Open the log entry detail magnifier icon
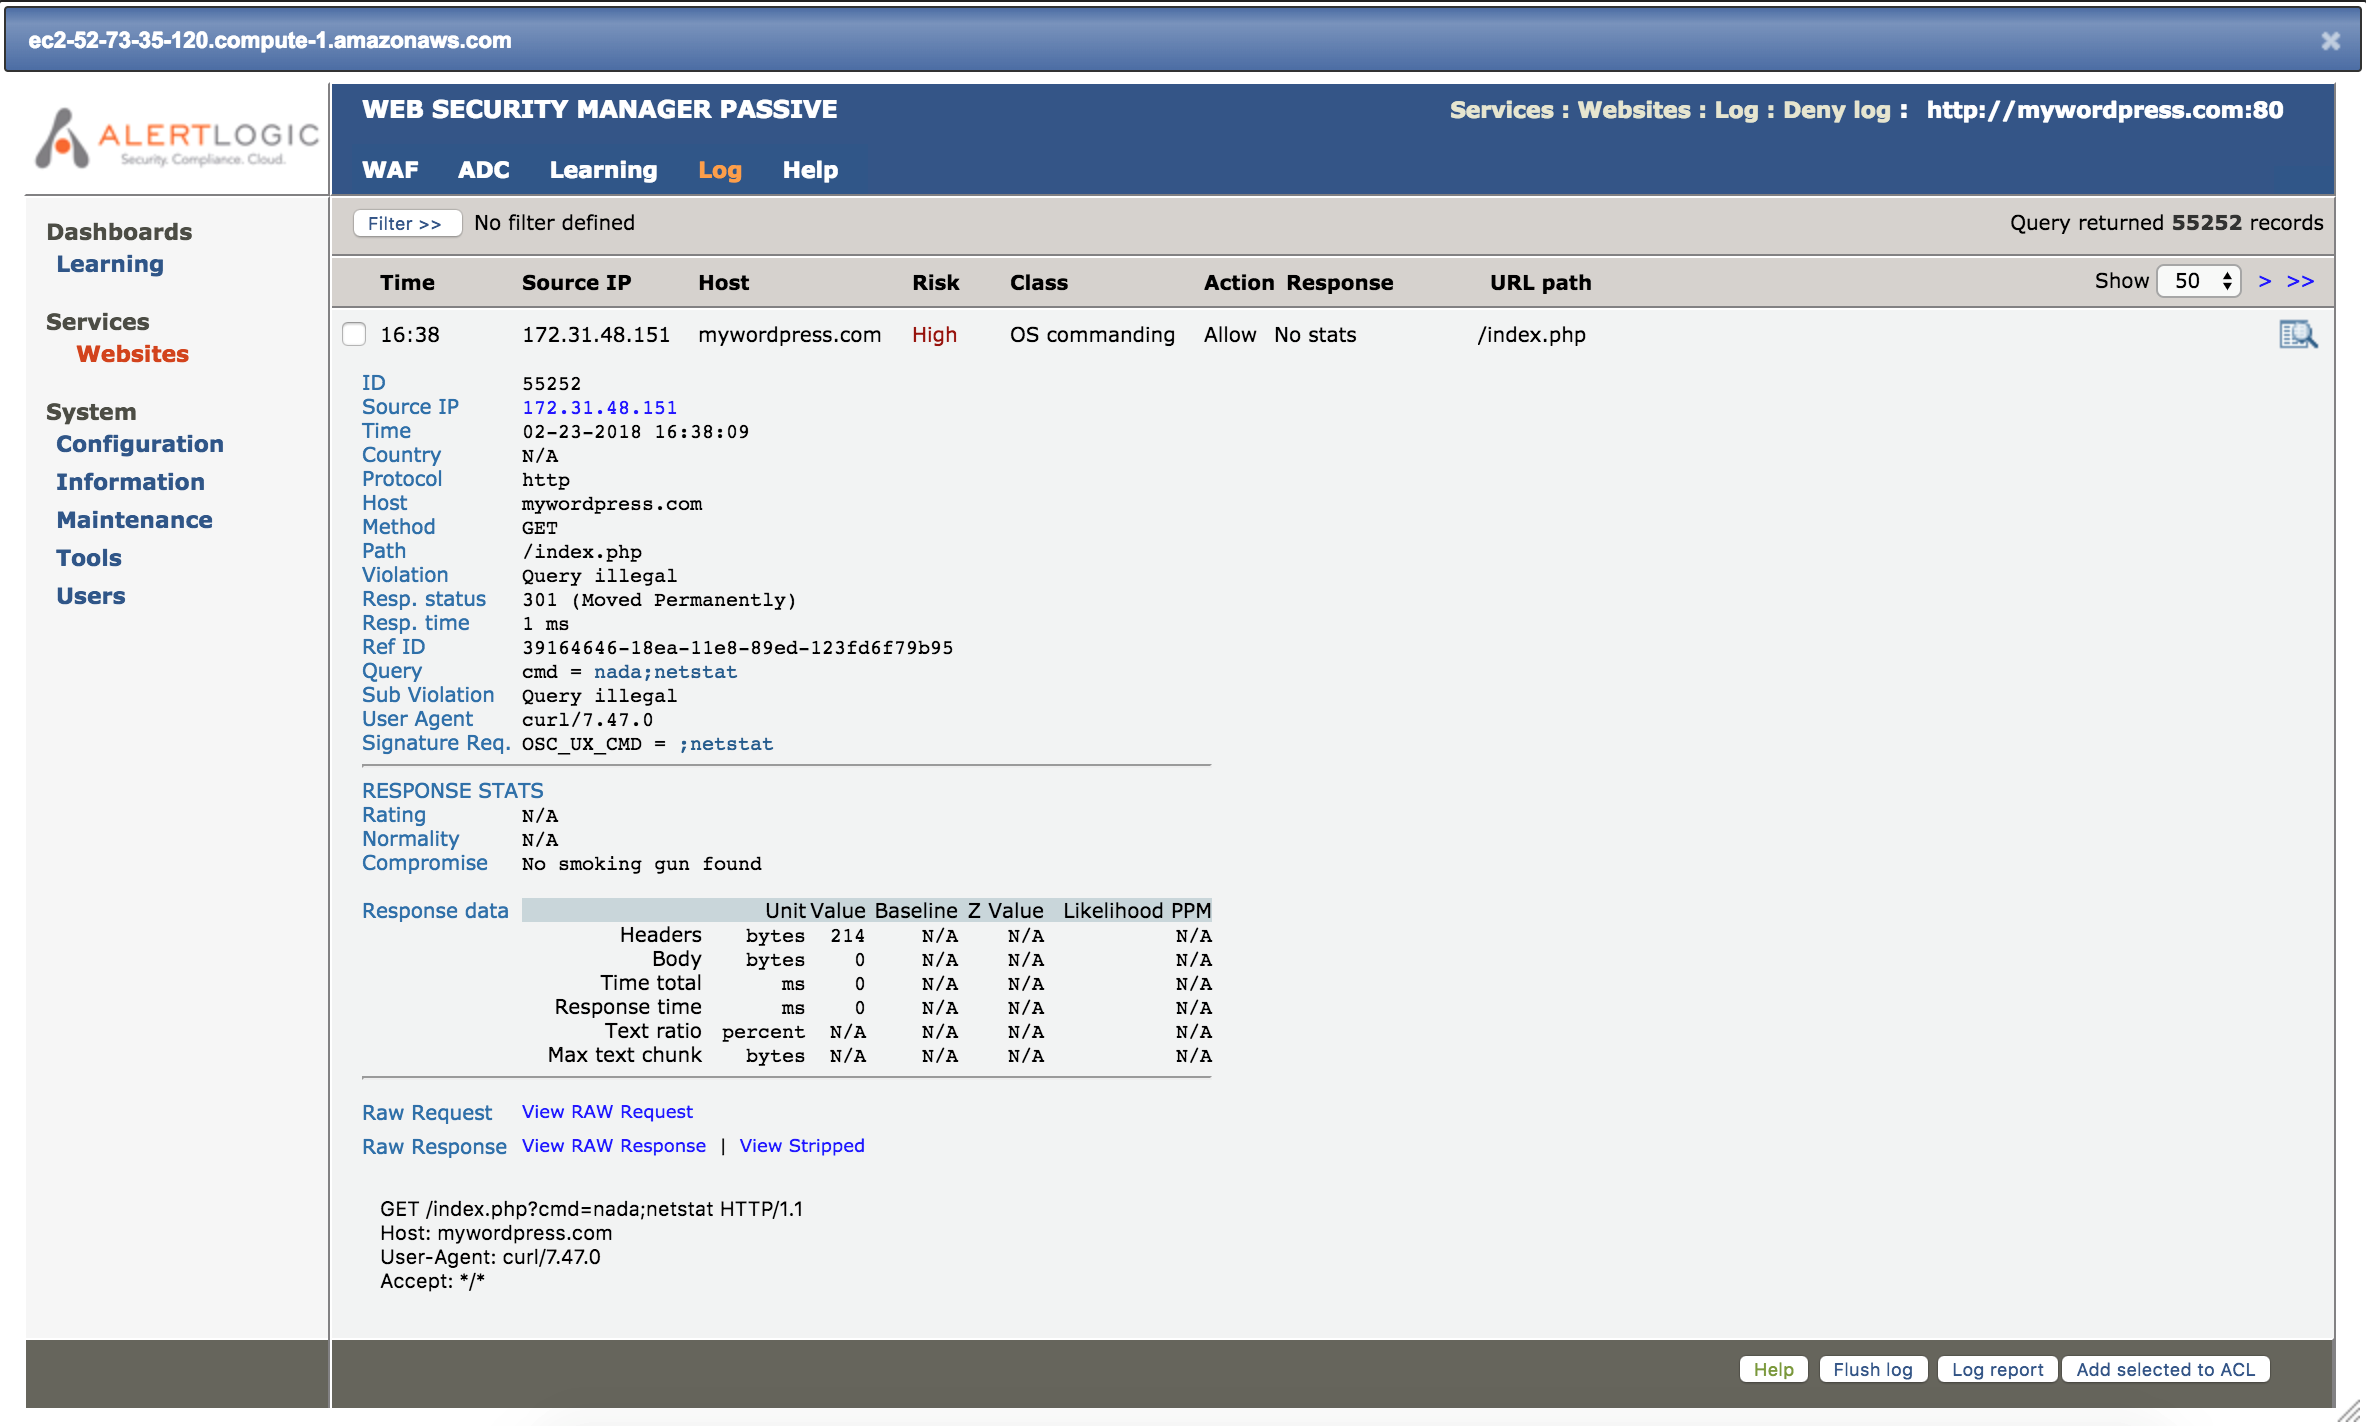This screenshot has height=1426, width=2366. (2297, 335)
